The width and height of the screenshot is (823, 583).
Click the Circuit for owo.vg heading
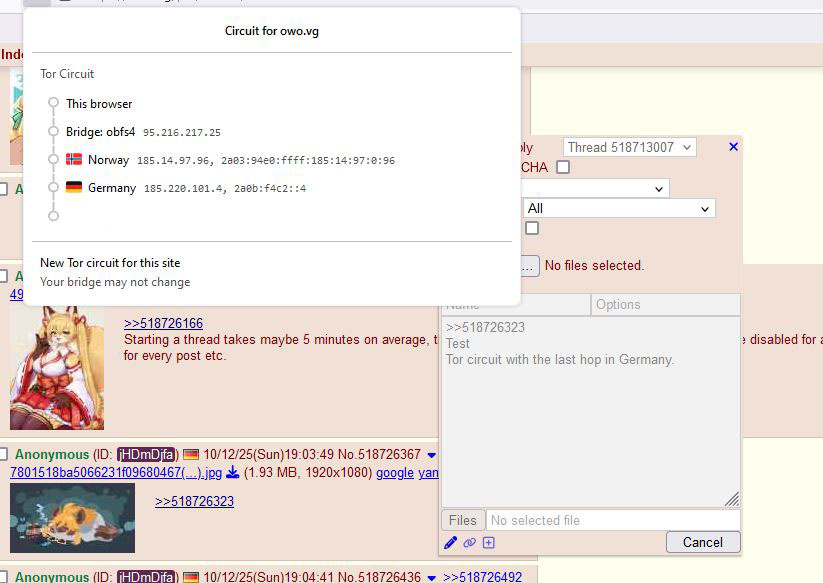272,31
